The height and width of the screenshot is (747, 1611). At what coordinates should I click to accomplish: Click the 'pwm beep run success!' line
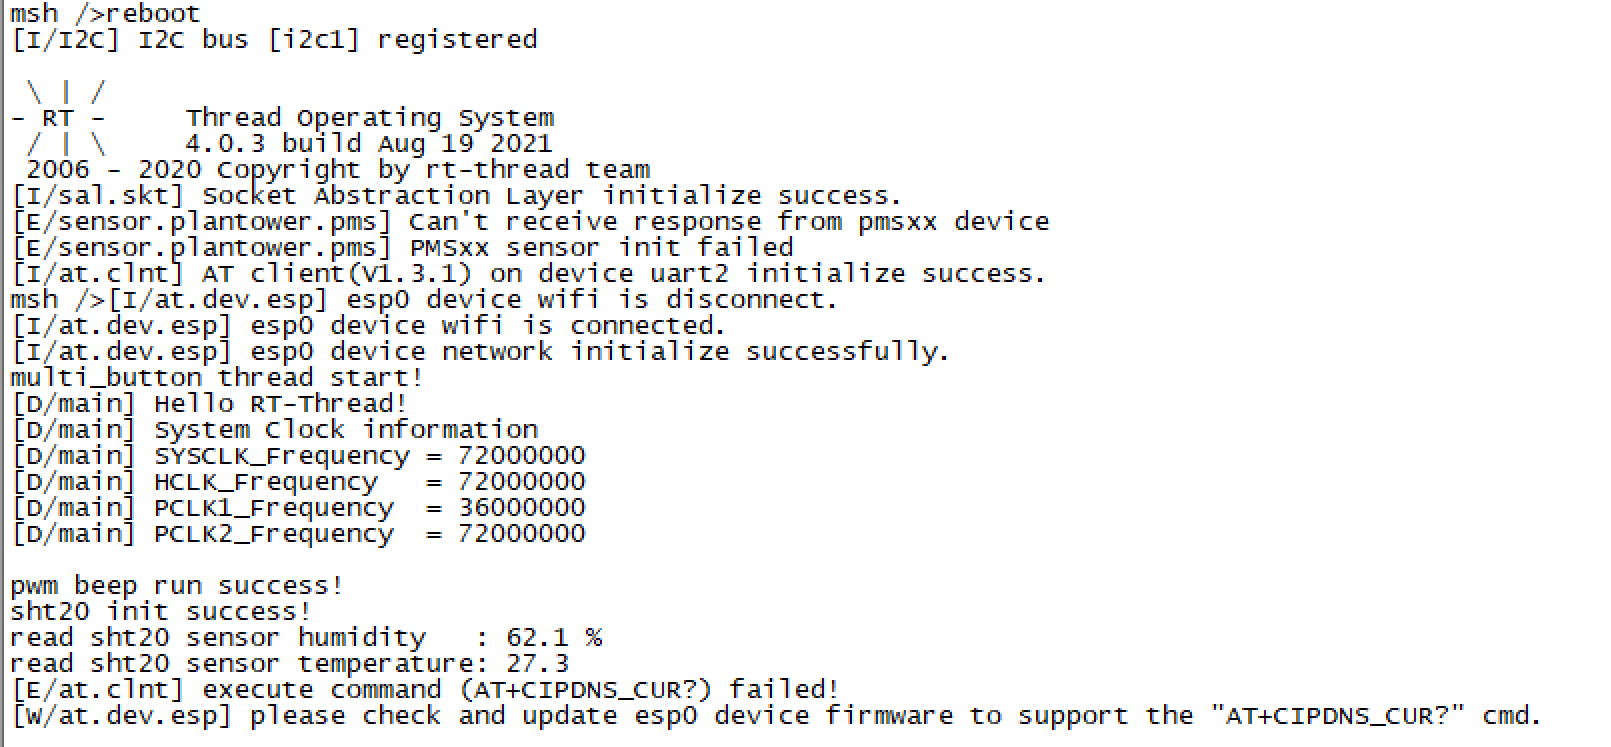click(x=177, y=586)
